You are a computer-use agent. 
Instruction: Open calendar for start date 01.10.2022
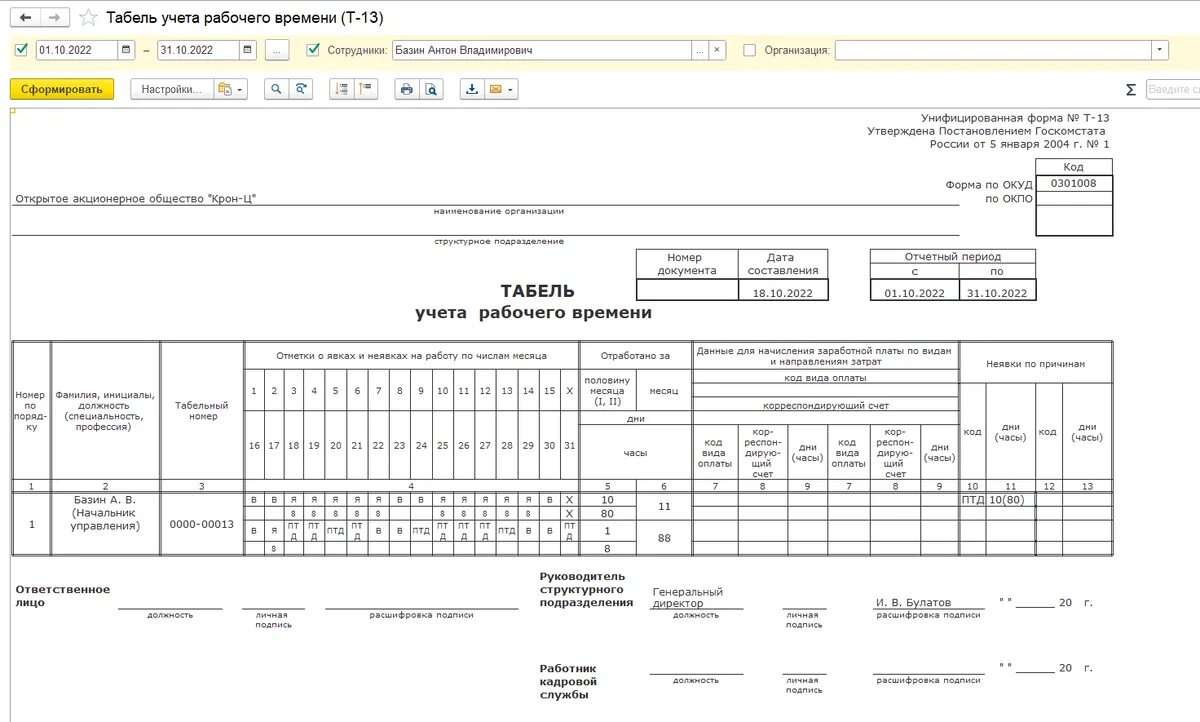tap(126, 50)
